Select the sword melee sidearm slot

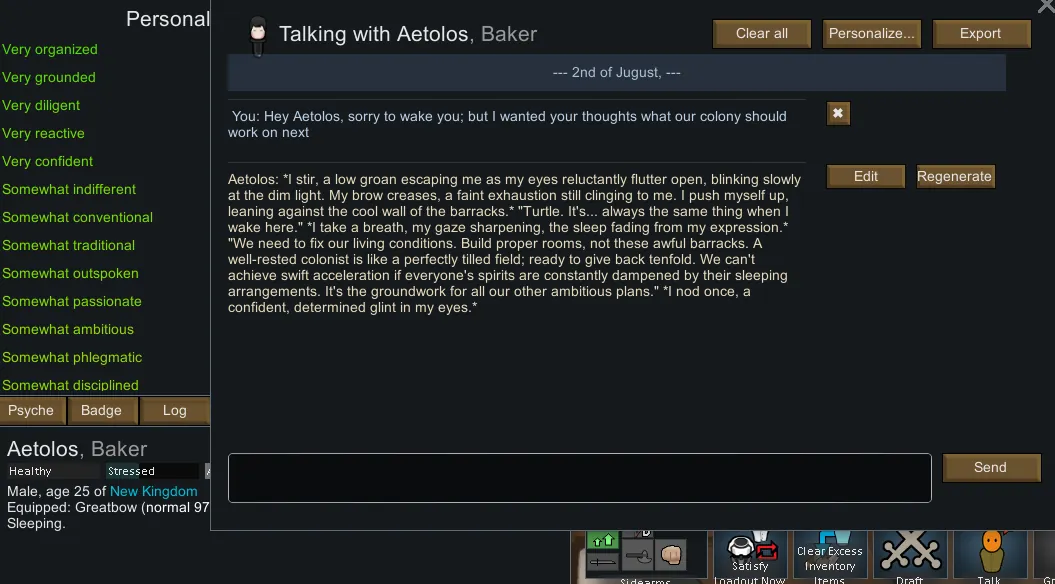pos(603,563)
